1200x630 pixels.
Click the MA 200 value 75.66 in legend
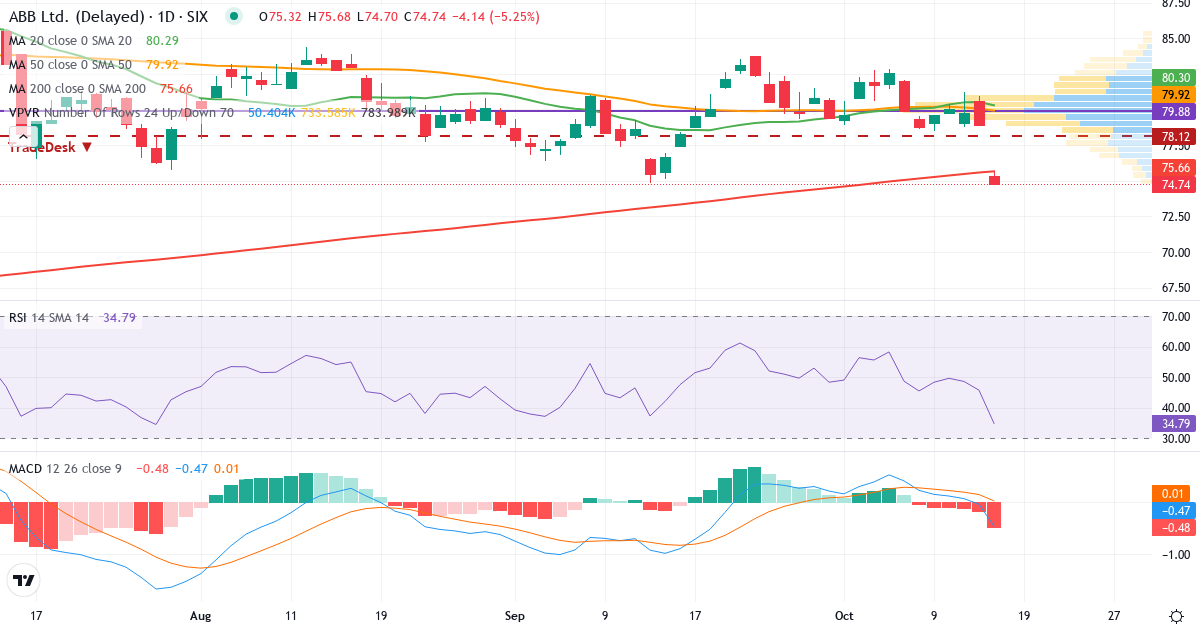tap(176, 88)
